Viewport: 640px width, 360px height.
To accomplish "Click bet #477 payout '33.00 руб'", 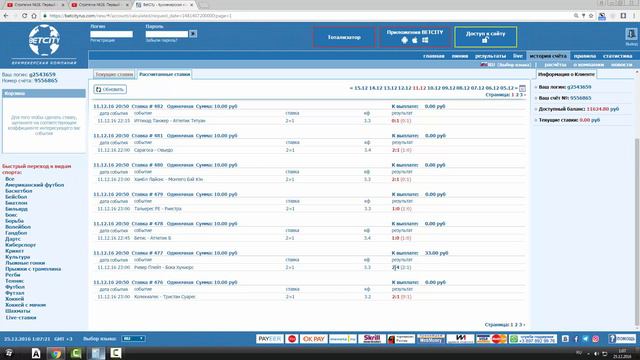I will point(436,253).
